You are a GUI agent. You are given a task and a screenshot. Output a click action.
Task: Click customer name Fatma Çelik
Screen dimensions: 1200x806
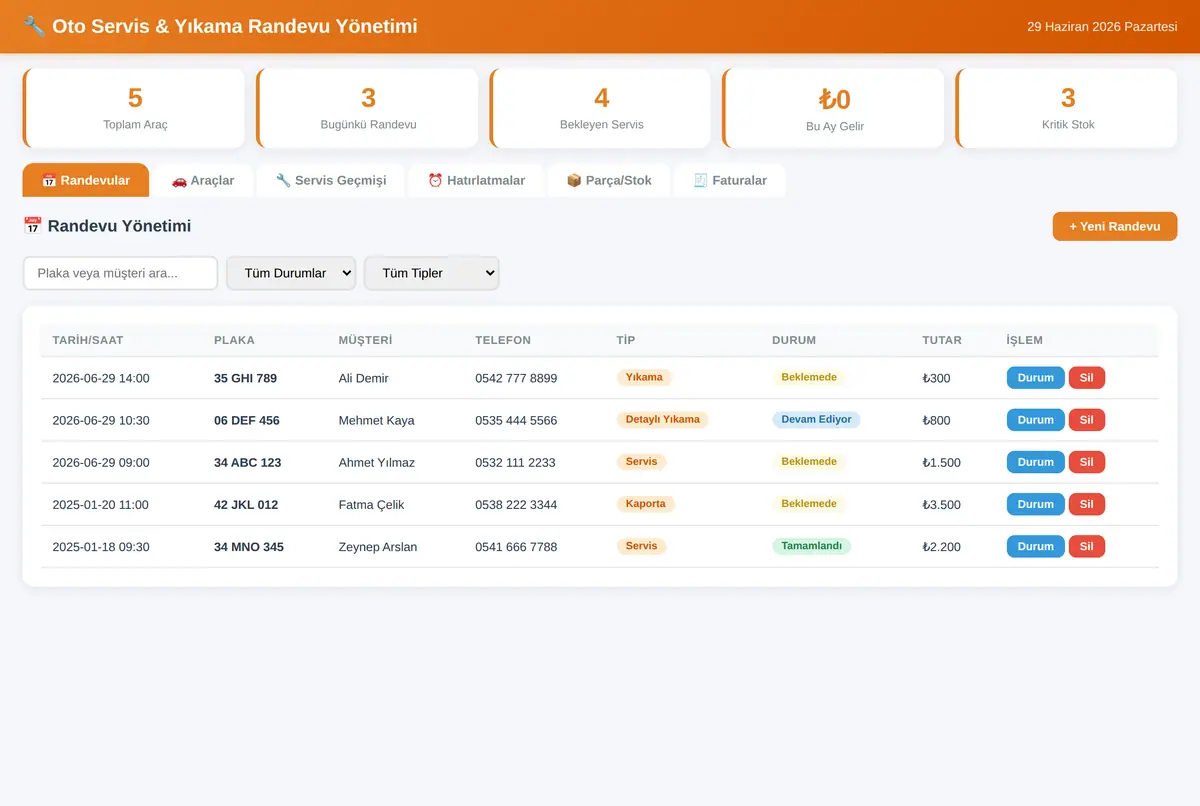(372, 504)
